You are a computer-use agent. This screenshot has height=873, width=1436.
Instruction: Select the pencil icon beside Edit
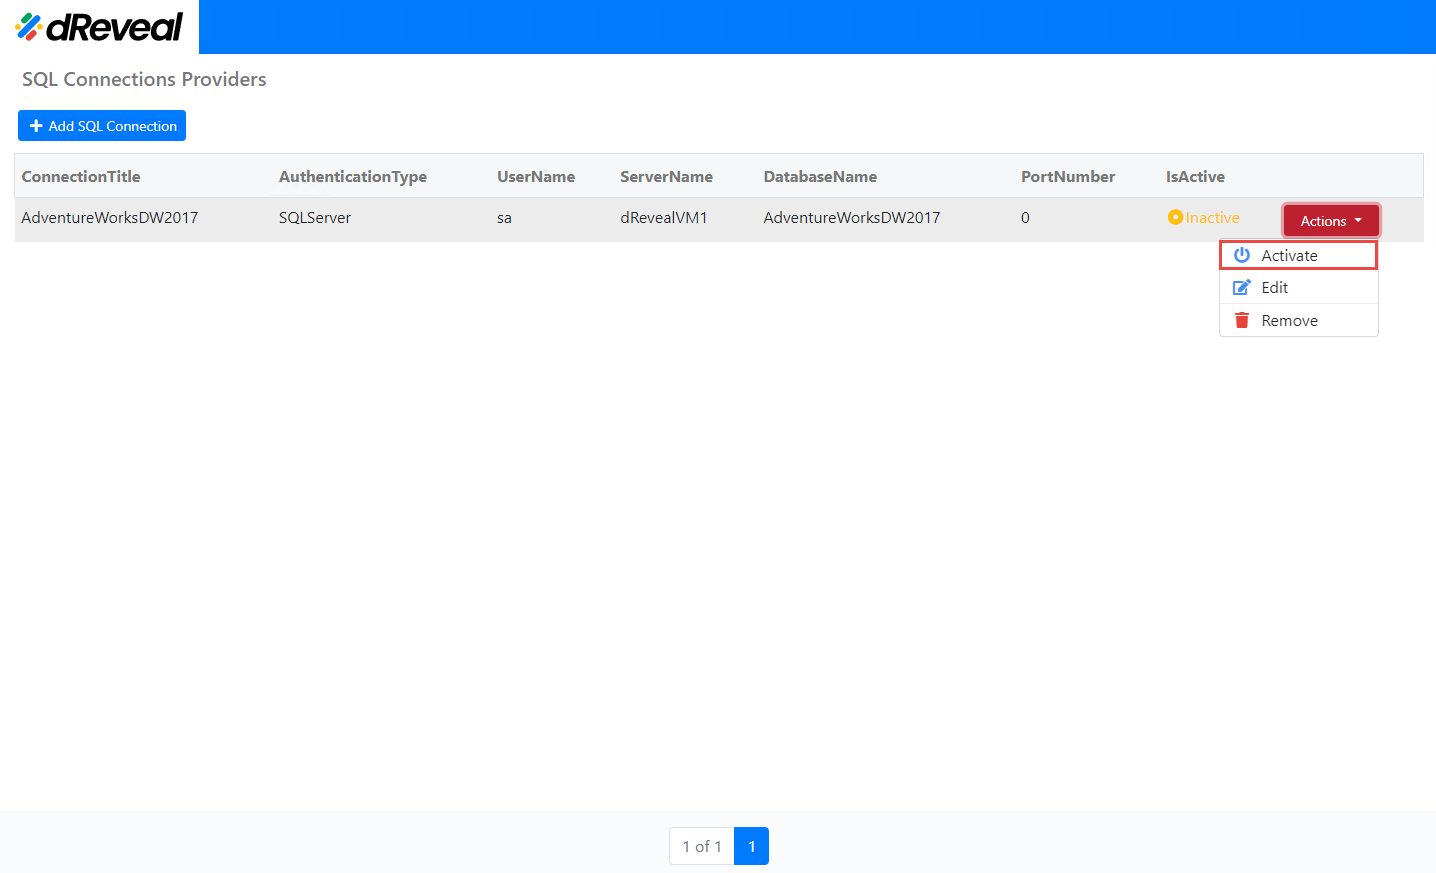(x=1242, y=287)
